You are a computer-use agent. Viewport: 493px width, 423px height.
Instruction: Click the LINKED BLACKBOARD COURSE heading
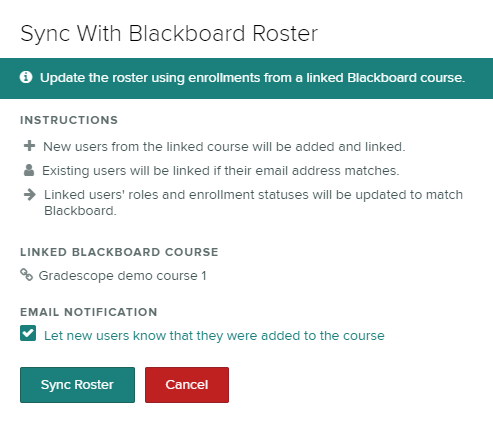tap(119, 252)
